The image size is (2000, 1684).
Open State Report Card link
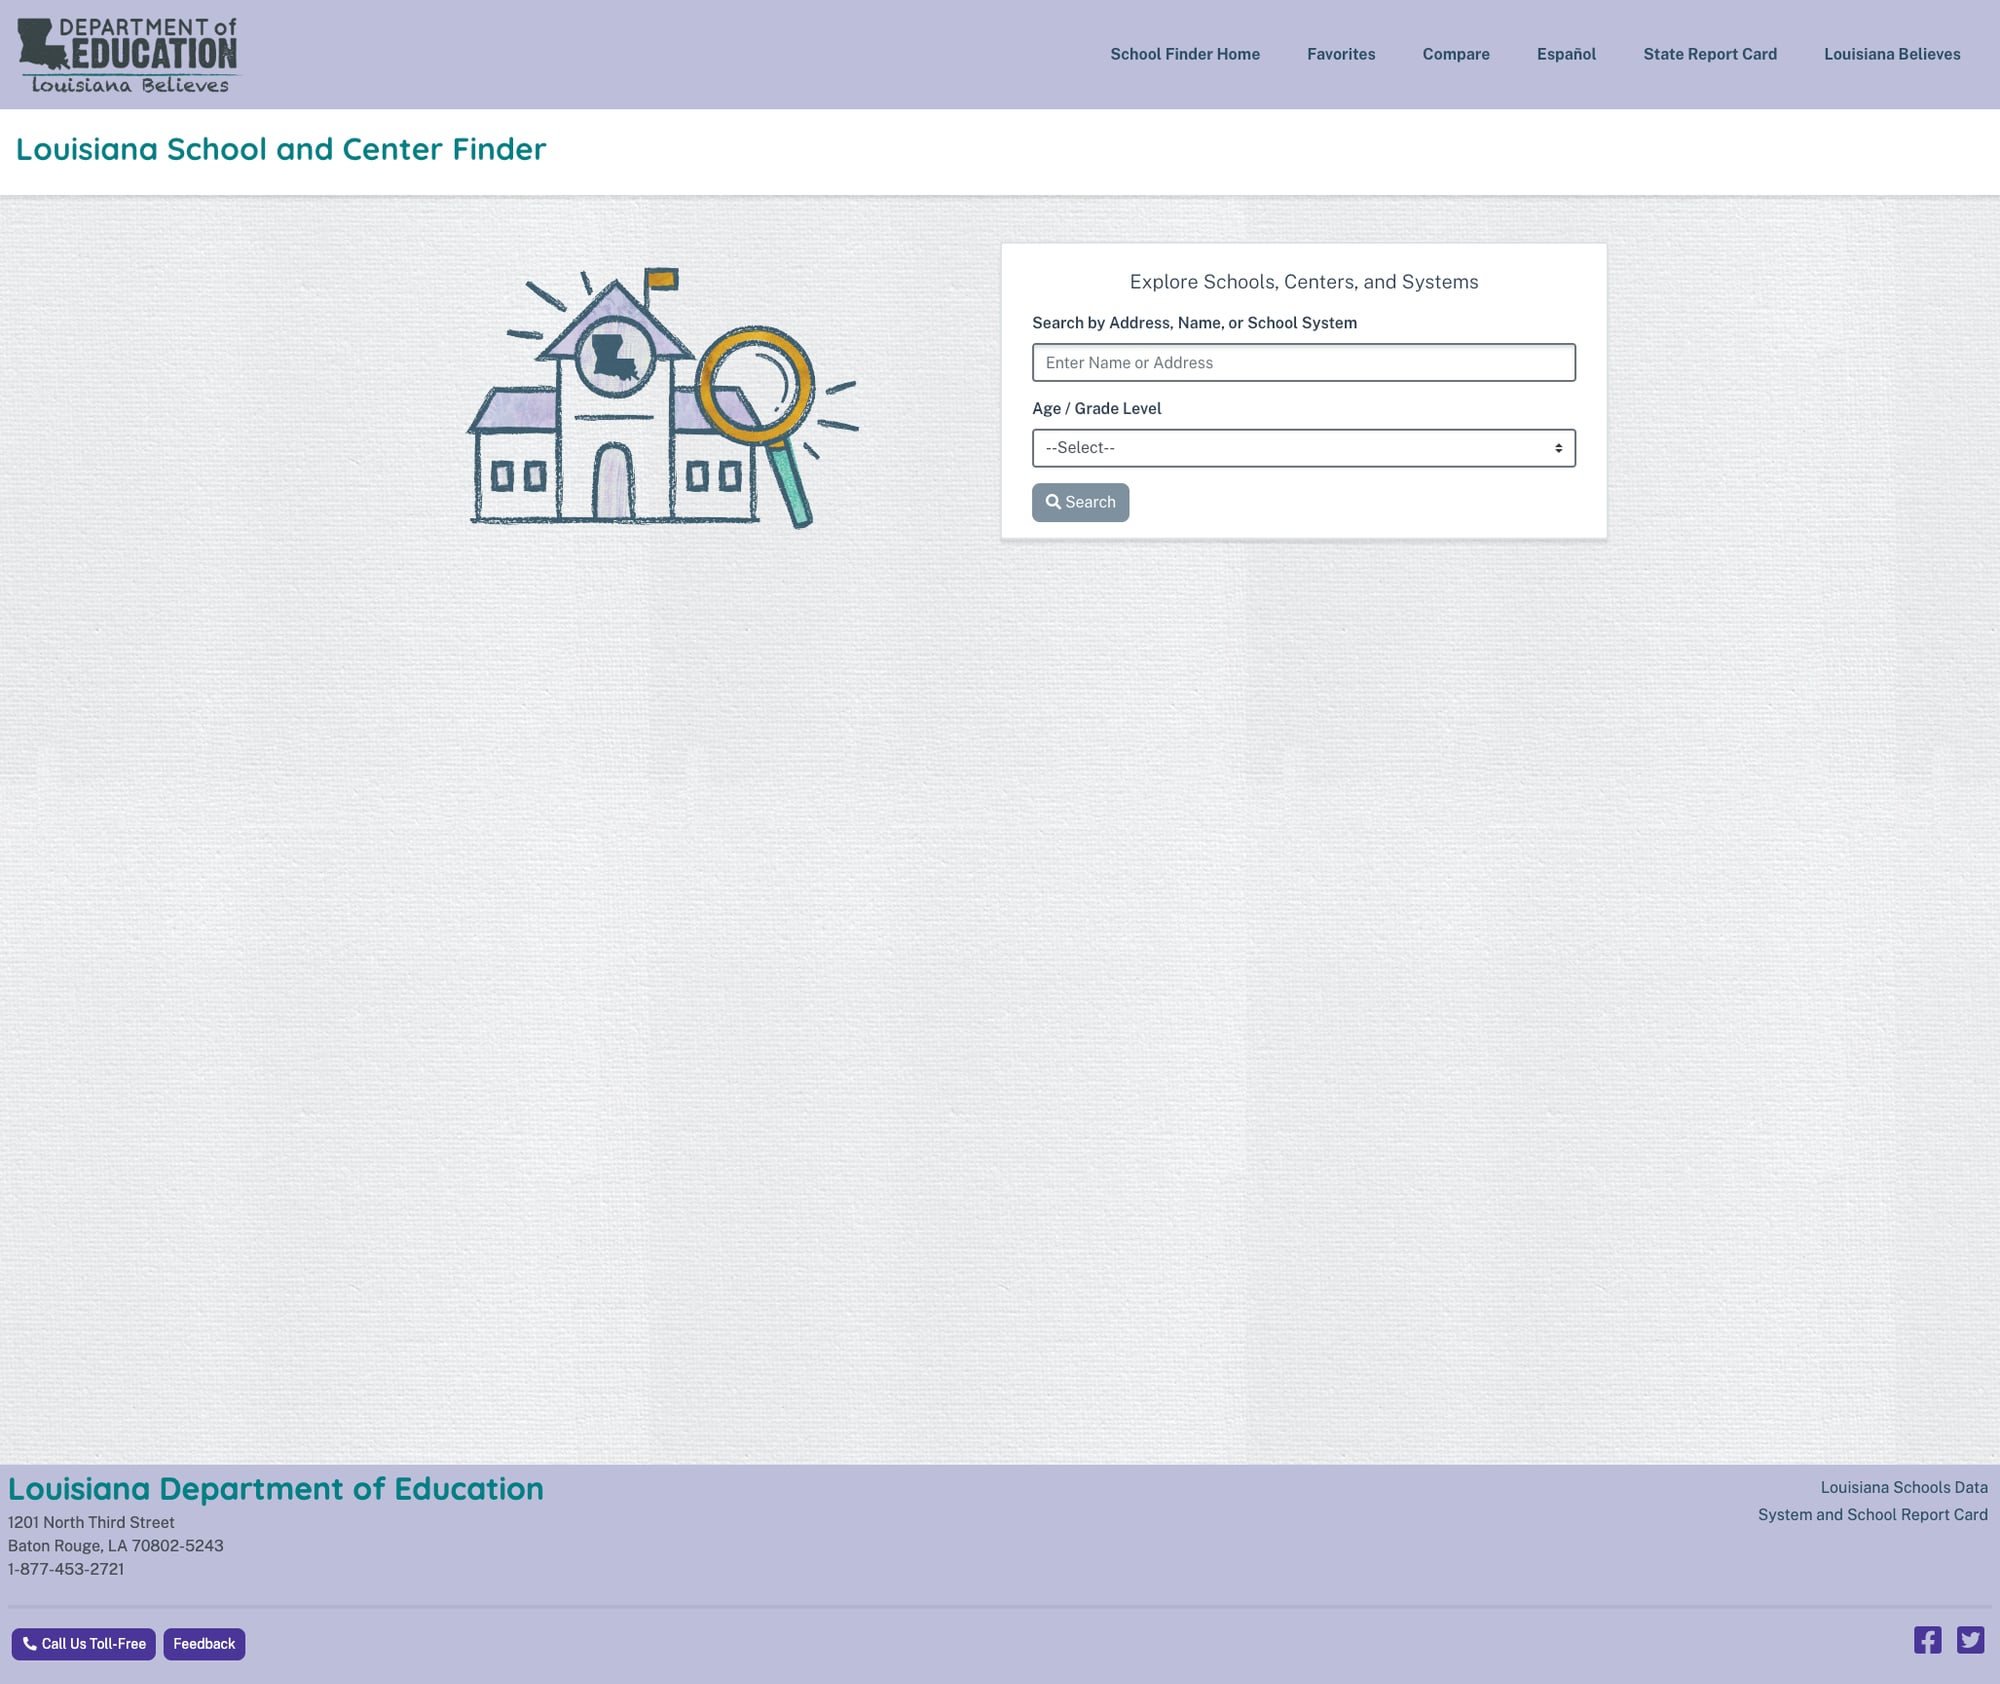pyautogui.click(x=1710, y=54)
